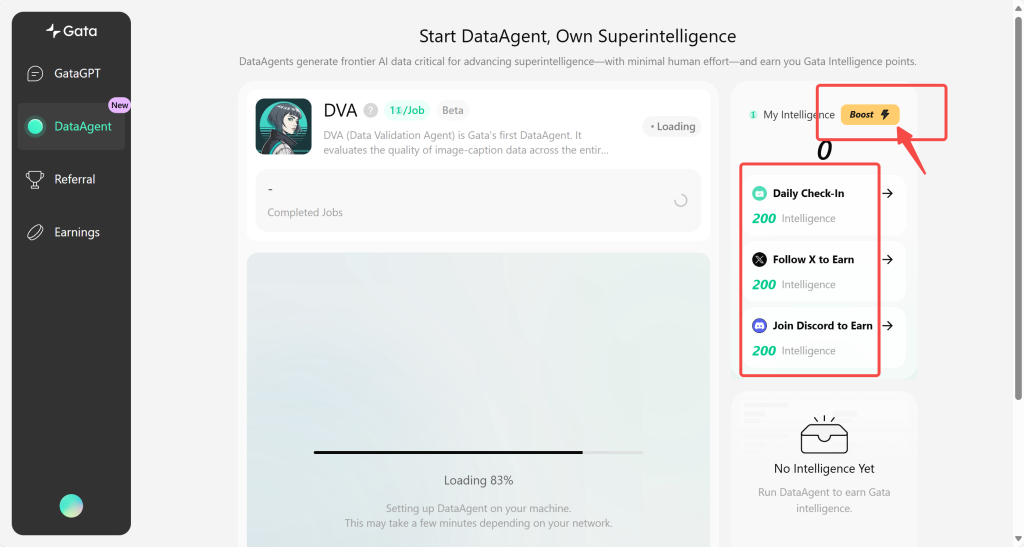Click the DVA agent avatar thumbnail
1024x547 pixels.
click(x=283, y=127)
